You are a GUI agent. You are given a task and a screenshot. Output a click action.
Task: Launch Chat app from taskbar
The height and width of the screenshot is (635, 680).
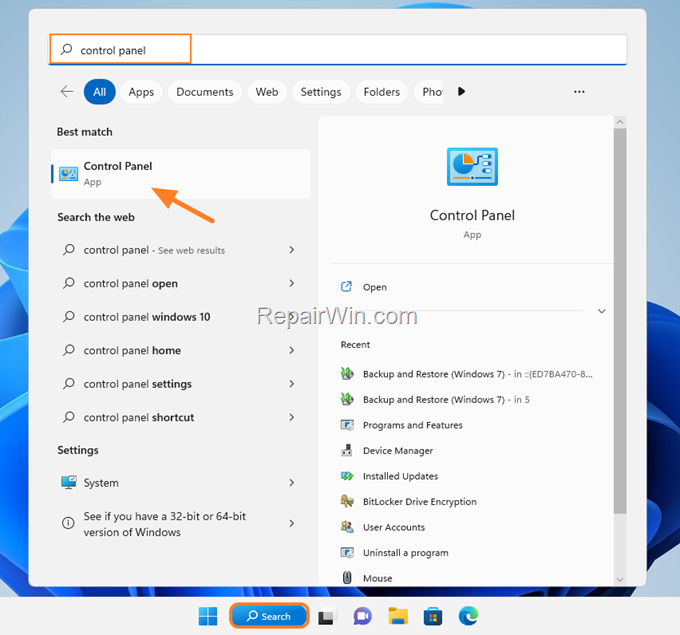(x=363, y=616)
